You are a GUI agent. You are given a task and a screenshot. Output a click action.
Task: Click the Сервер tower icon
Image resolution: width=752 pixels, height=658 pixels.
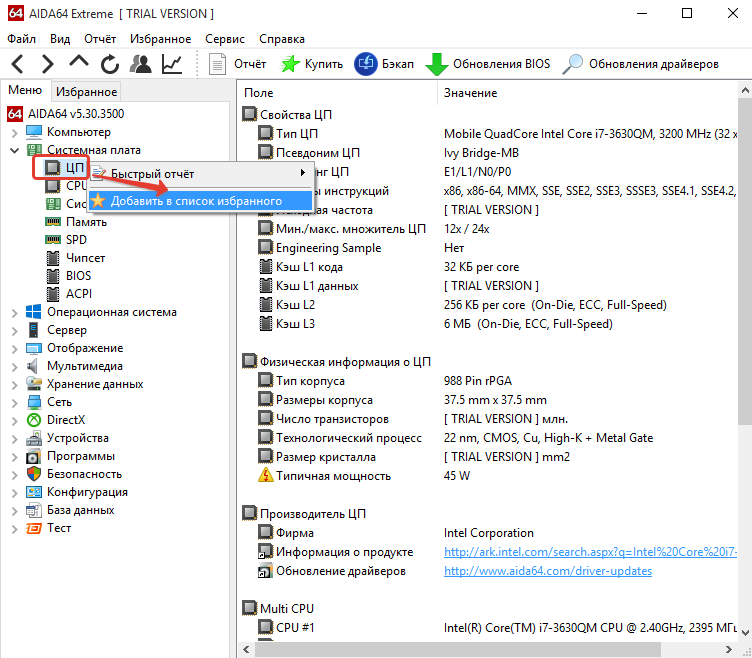(x=34, y=330)
